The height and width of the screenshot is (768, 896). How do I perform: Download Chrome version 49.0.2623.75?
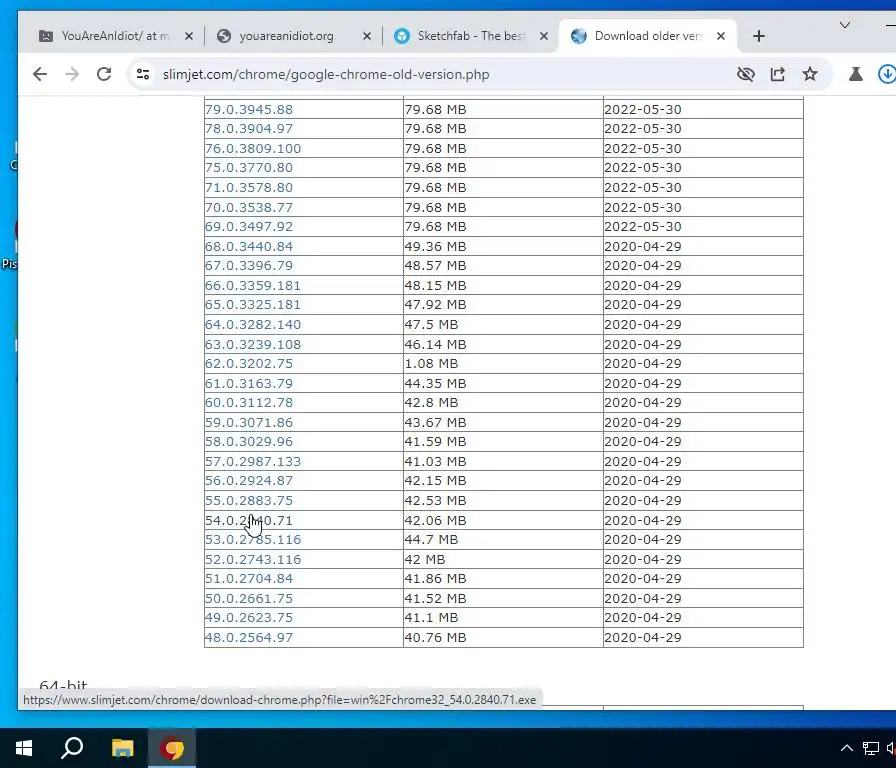point(249,617)
